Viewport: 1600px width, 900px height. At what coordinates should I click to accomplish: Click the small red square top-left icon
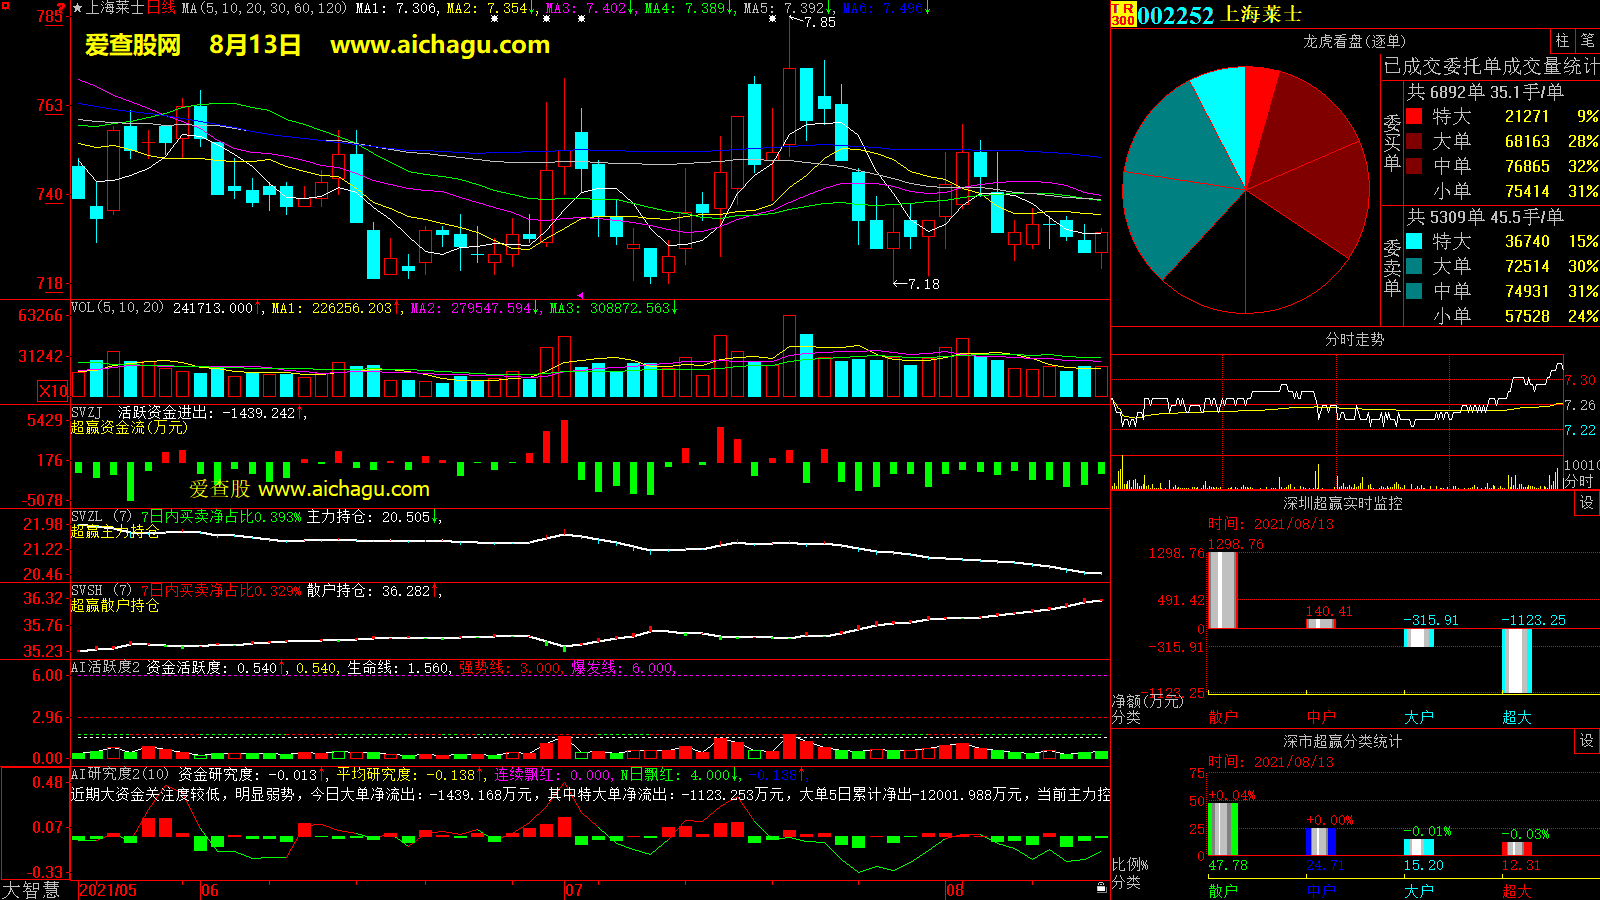(x=6, y=6)
